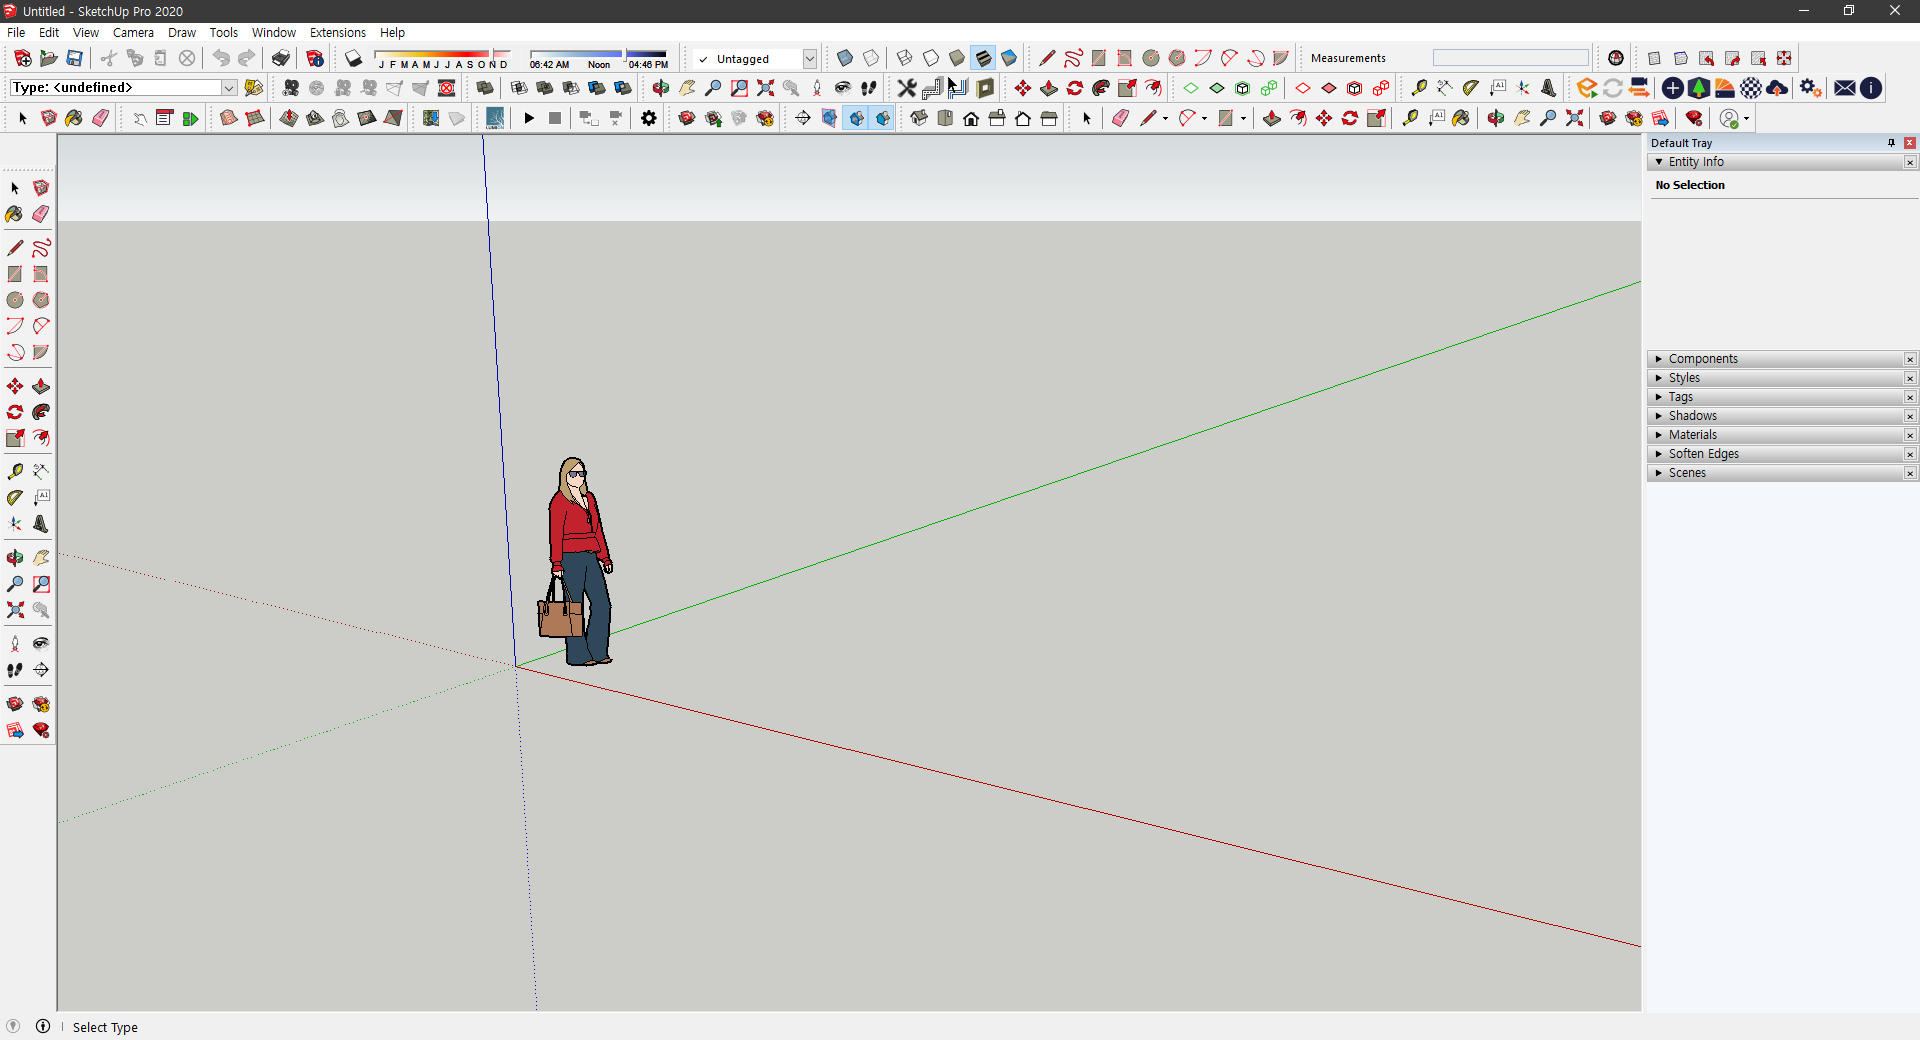Collapse the Entity Info panel

(x=1659, y=162)
